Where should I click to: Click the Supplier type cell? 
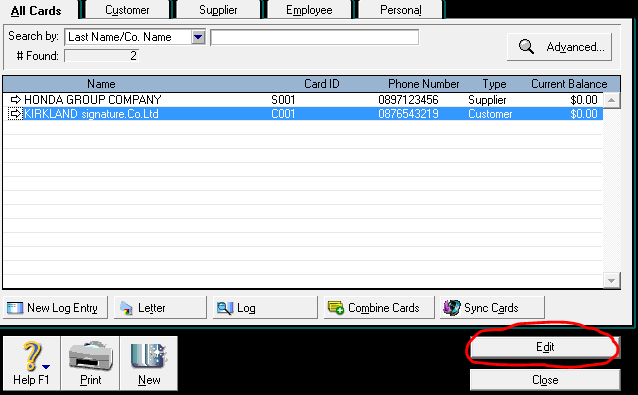point(487,100)
